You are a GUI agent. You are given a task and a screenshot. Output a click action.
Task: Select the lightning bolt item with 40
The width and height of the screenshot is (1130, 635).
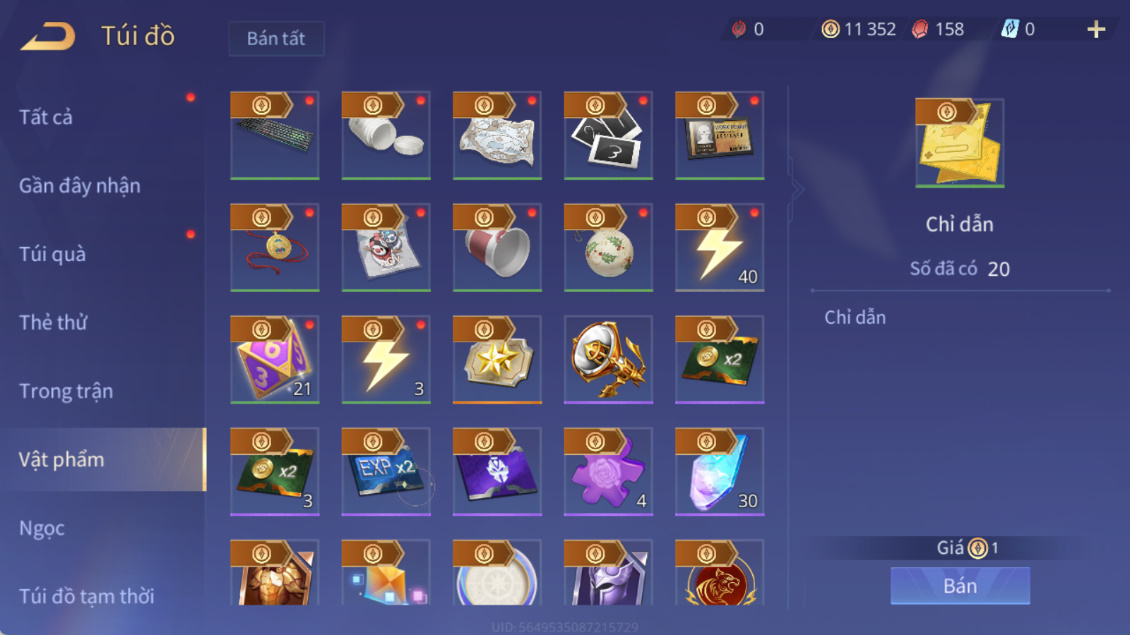tap(720, 247)
